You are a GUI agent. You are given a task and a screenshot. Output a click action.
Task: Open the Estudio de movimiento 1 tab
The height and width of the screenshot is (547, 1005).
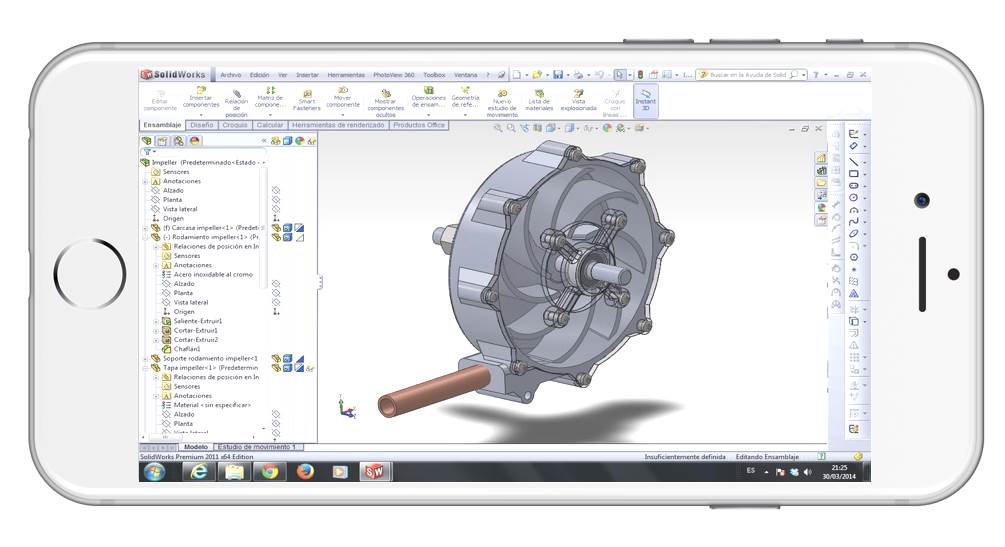coord(258,447)
